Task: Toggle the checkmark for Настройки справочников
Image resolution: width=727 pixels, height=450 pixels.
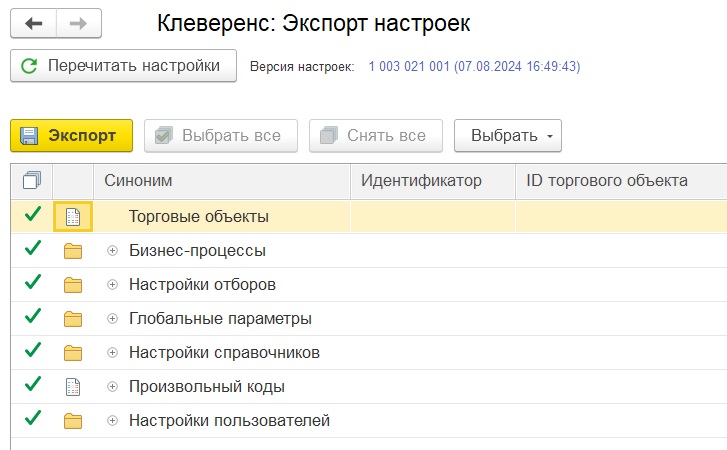Action: click(32, 350)
